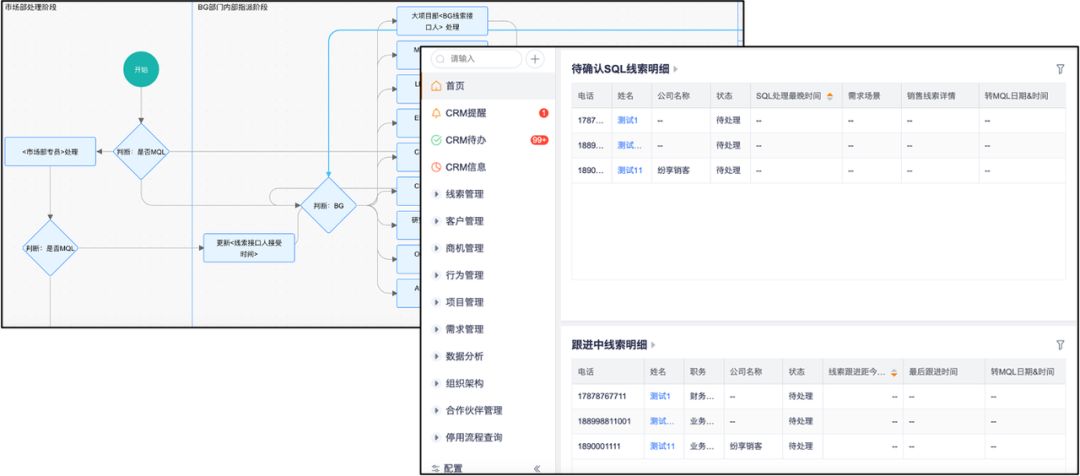Select 判断：BG diamond in flowchart
Image resolution: width=1080 pixels, height=476 pixels.
(328, 205)
